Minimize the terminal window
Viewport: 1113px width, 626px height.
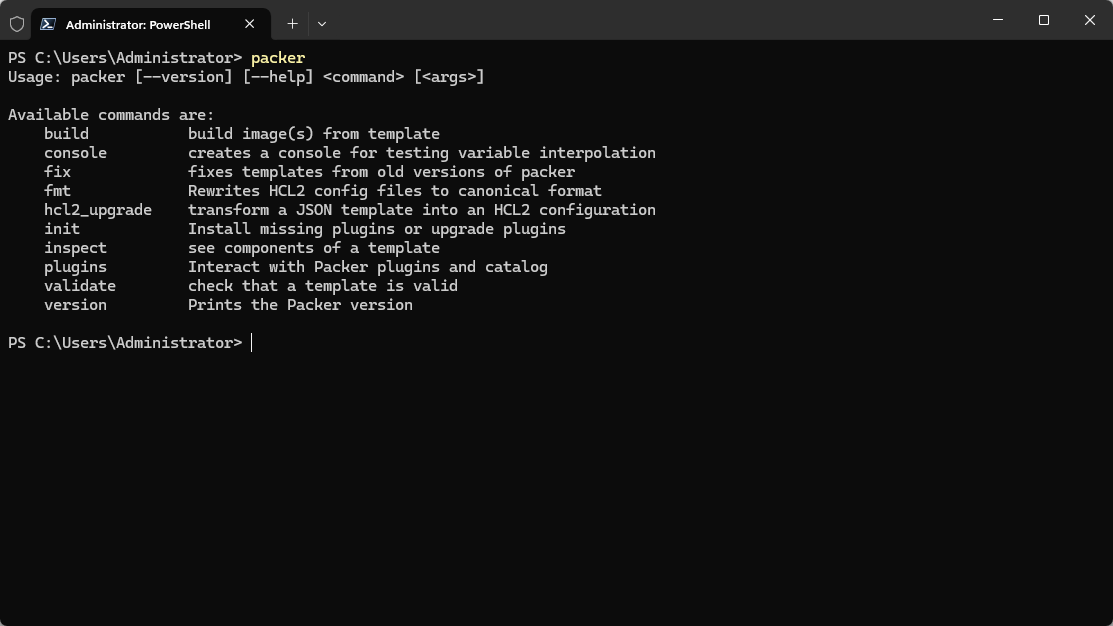(x=998, y=20)
